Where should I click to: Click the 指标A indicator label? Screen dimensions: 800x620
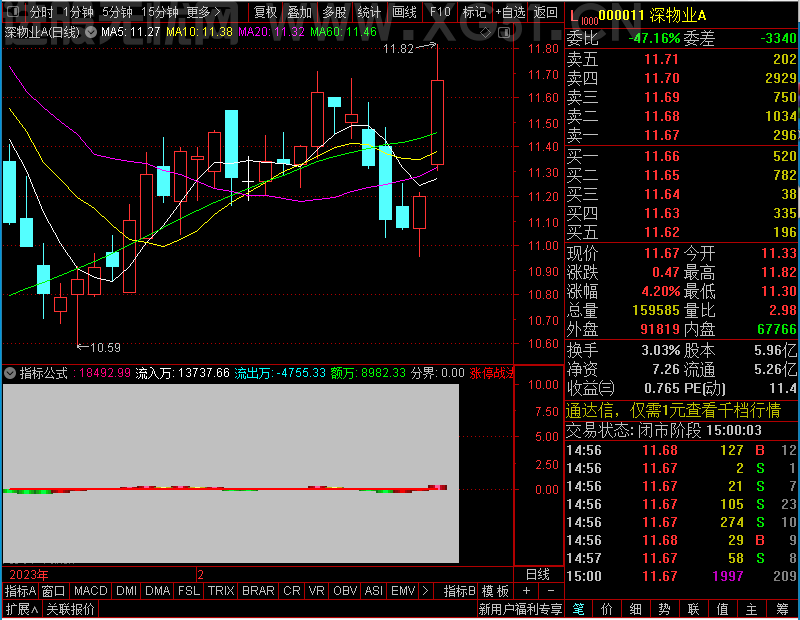point(20,591)
